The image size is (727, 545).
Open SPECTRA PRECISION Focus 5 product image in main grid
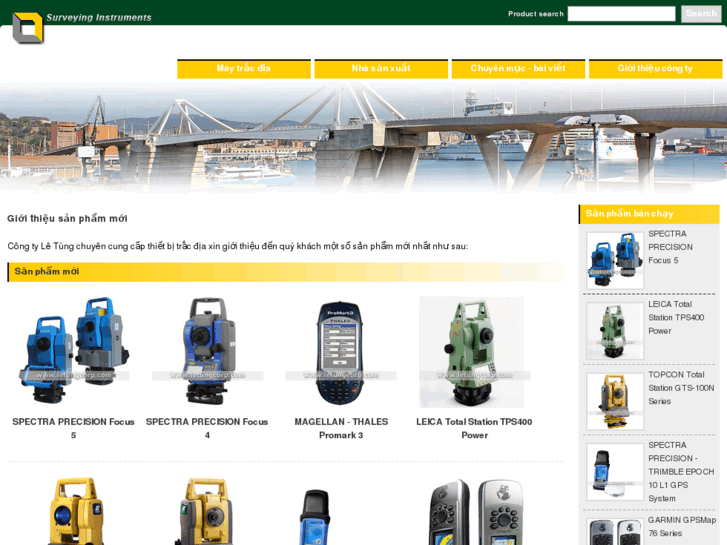click(x=74, y=351)
